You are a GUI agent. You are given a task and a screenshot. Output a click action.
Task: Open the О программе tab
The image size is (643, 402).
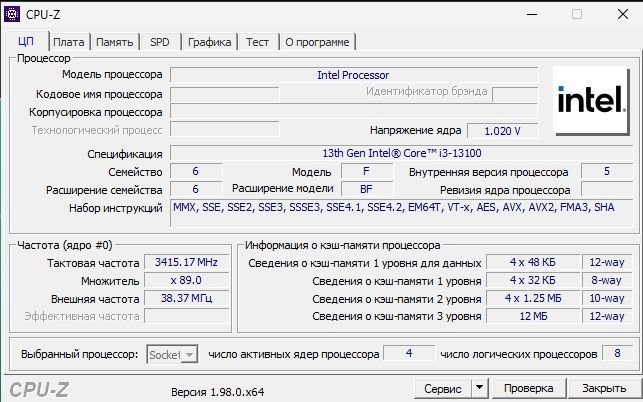click(x=317, y=42)
